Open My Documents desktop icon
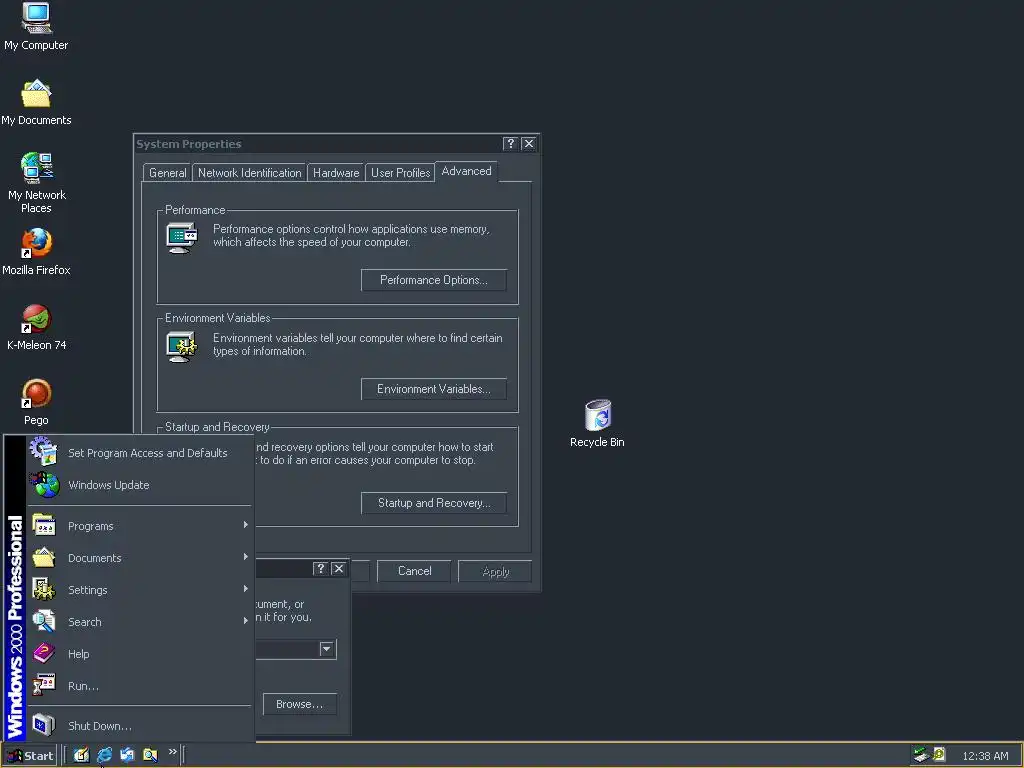Image resolution: width=1024 pixels, height=768 pixels. pyautogui.click(x=37, y=102)
